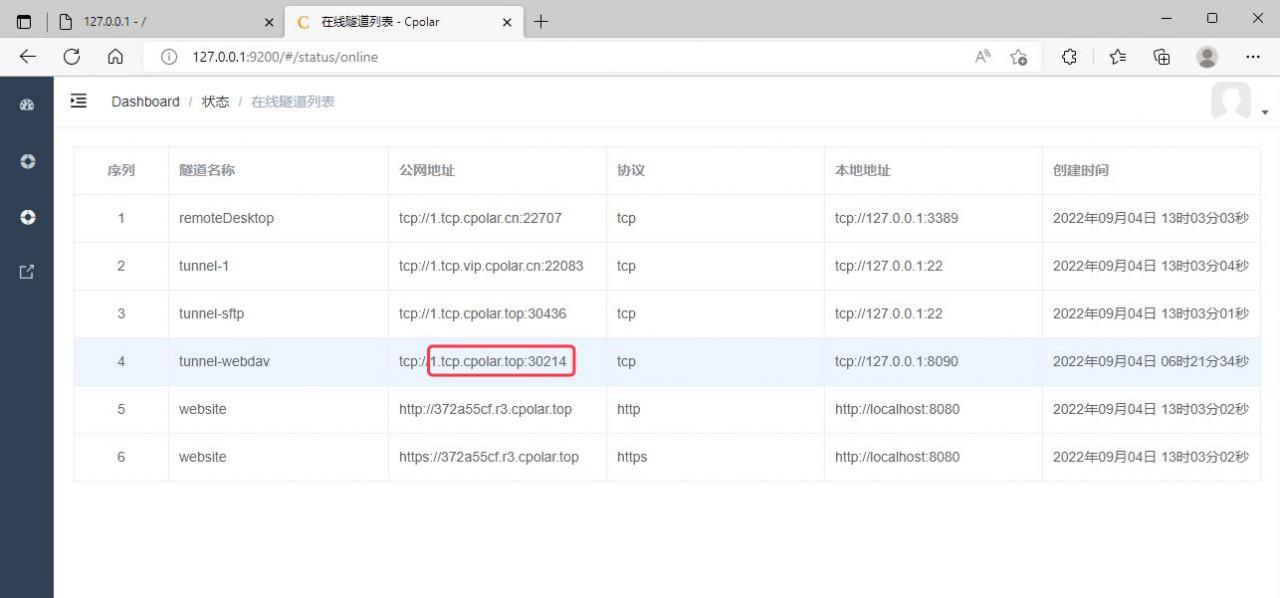Reload the page with refresh icon
Screen dimensions: 1280x598
[71, 57]
